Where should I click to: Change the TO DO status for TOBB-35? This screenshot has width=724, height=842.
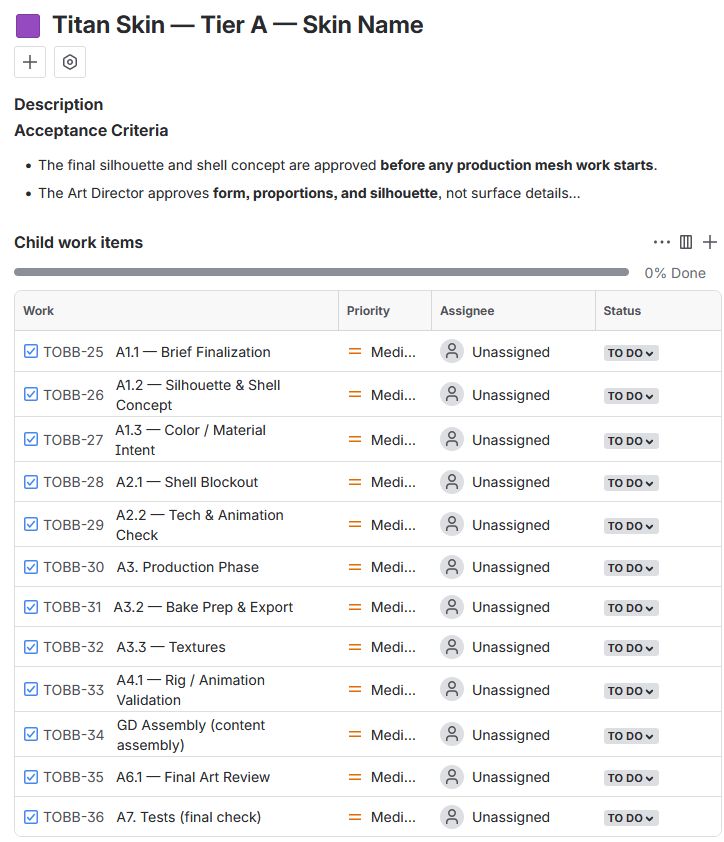click(x=631, y=778)
